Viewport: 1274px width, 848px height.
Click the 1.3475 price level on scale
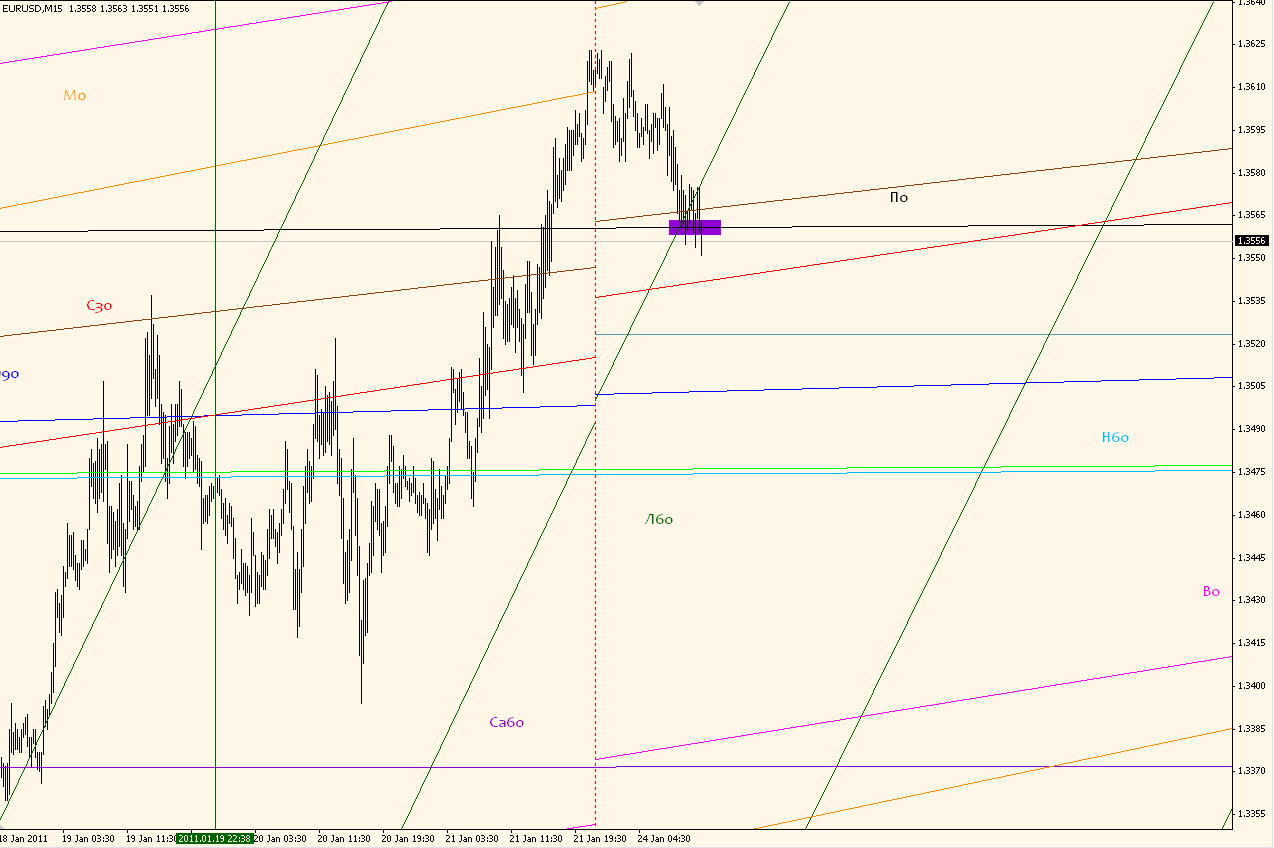[x=1253, y=472]
